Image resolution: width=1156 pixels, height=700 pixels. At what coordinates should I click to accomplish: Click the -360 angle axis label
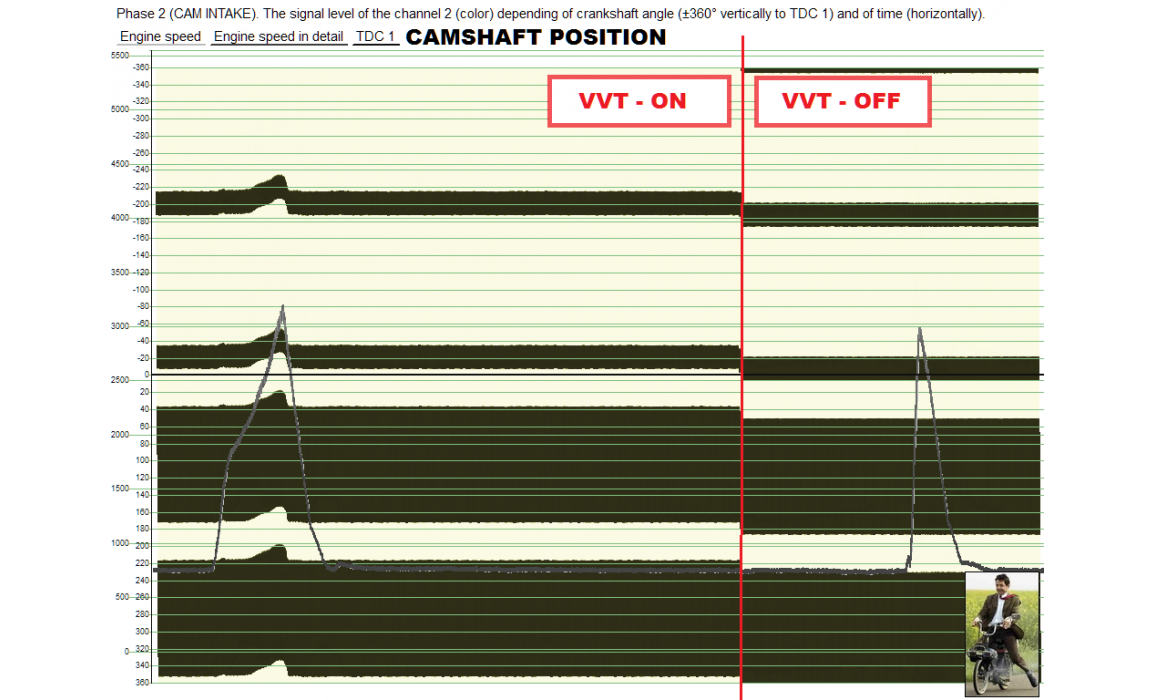(142, 67)
